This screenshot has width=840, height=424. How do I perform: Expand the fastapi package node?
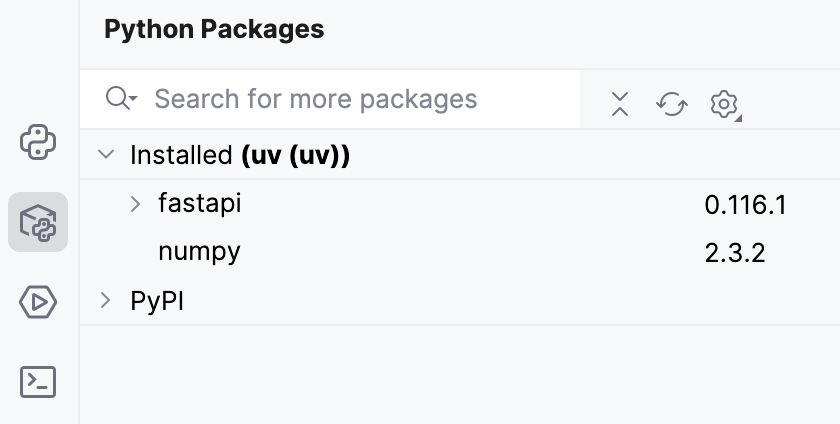pyautogui.click(x=137, y=204)
